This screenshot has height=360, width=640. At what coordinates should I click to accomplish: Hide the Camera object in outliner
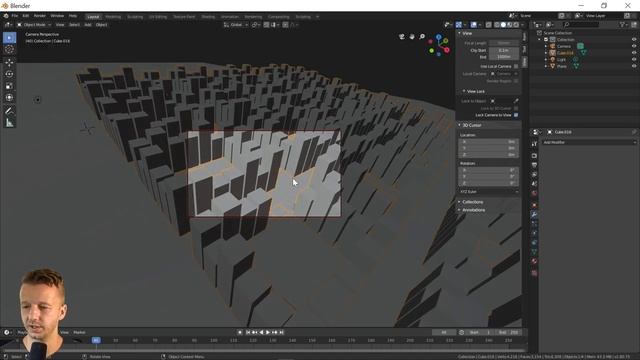634,46
